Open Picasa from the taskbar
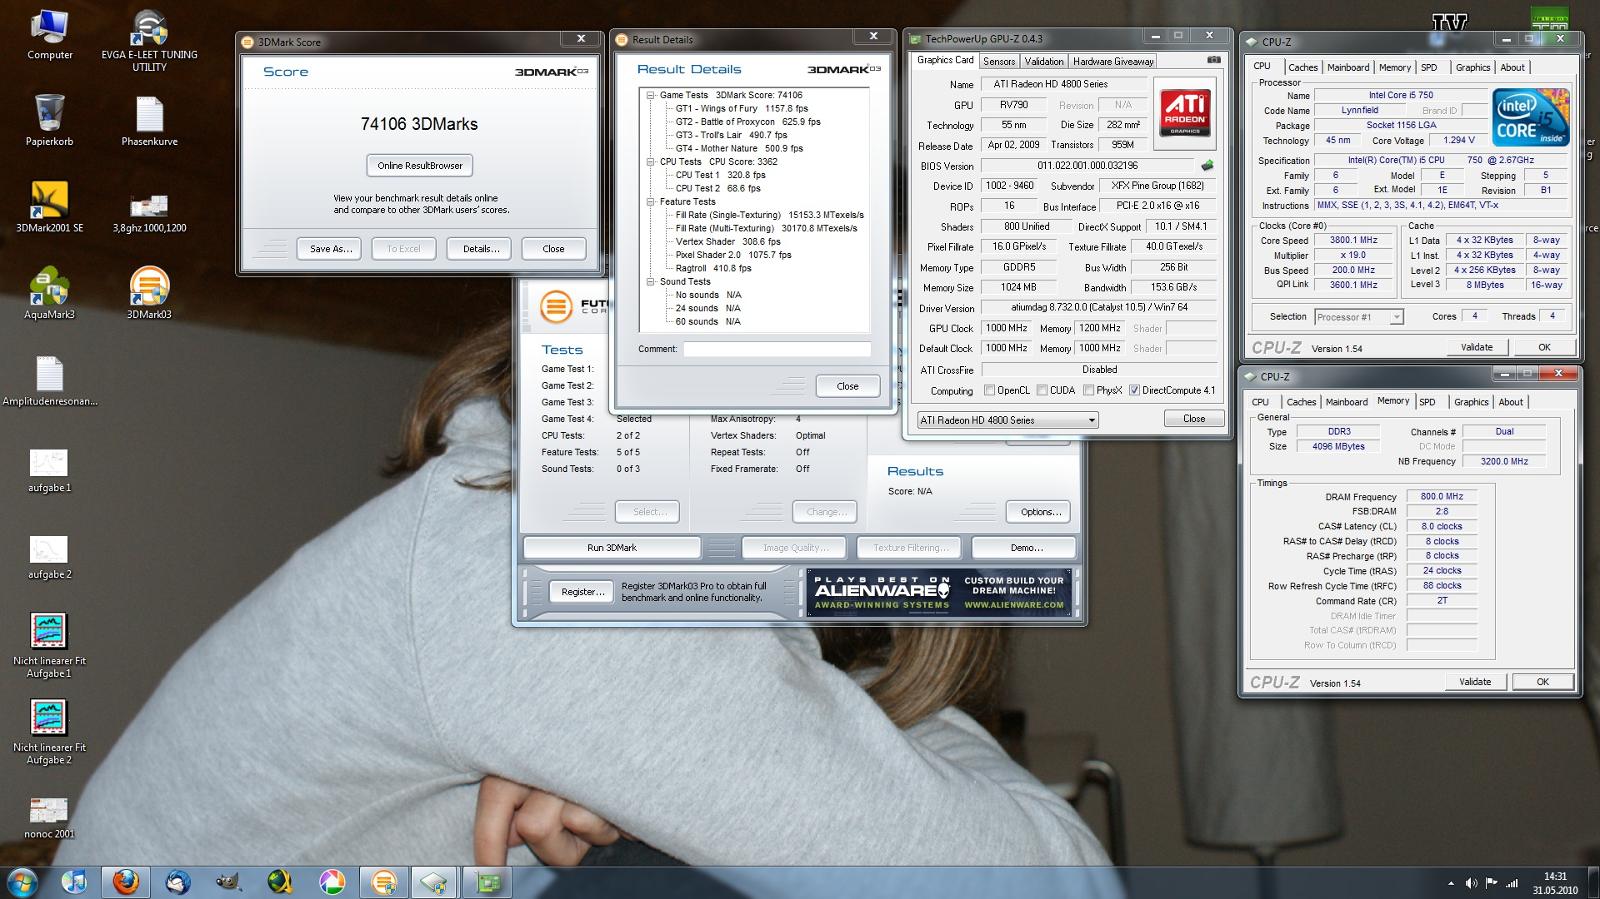 tap(332, 882)
